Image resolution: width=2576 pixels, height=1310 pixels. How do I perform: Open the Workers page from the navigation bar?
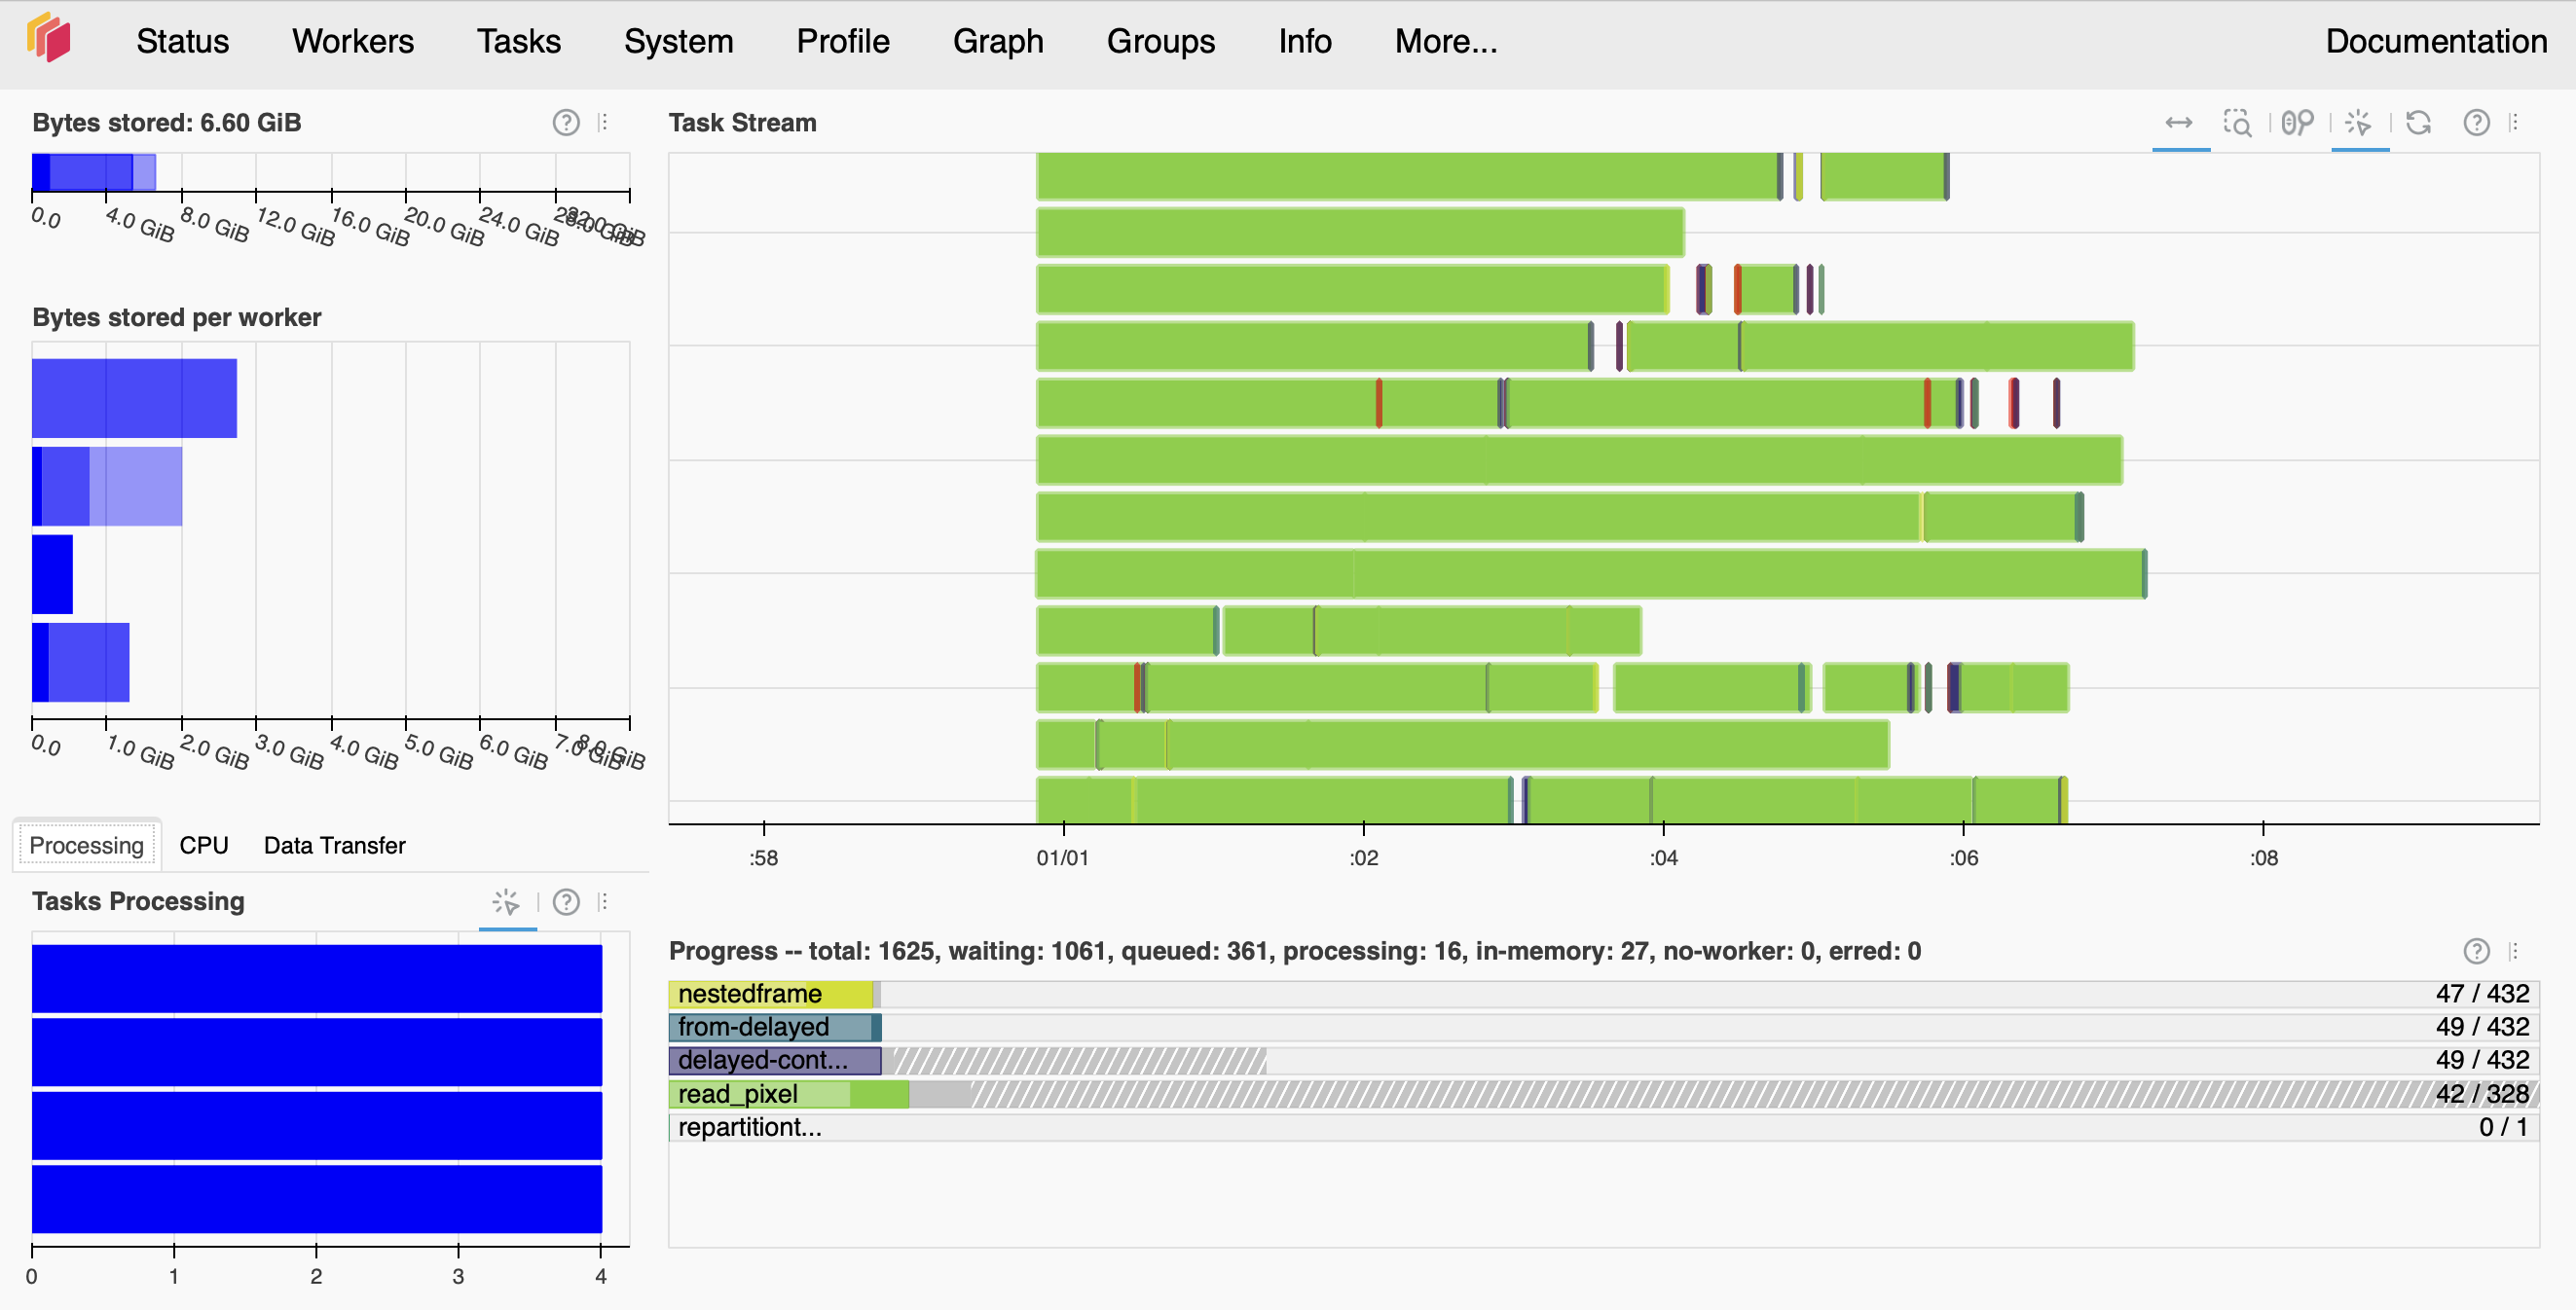coord(352,41)
